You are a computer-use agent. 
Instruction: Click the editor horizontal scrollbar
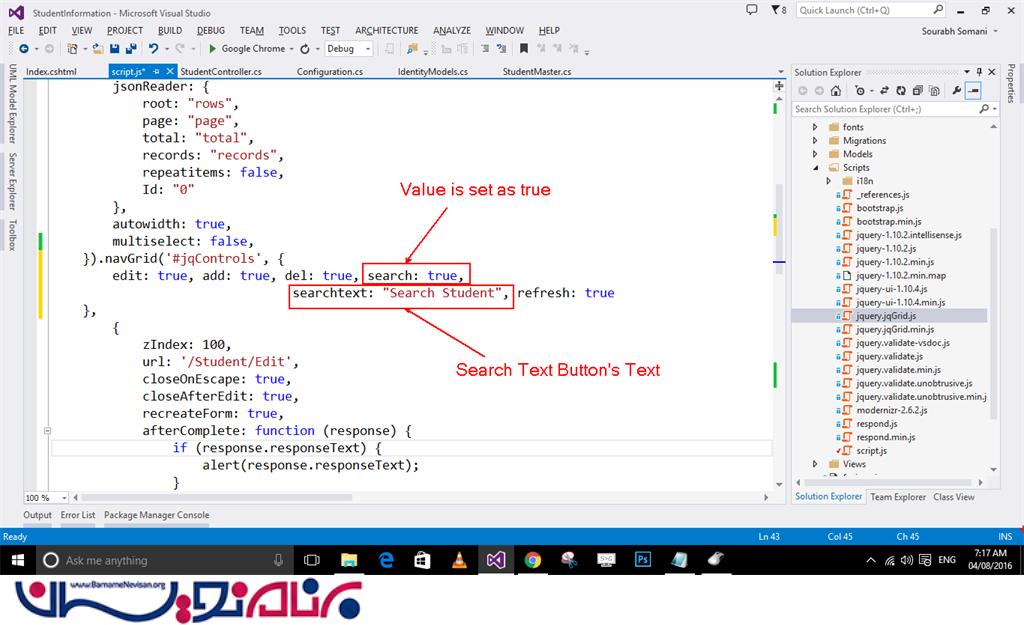[400, 497]
